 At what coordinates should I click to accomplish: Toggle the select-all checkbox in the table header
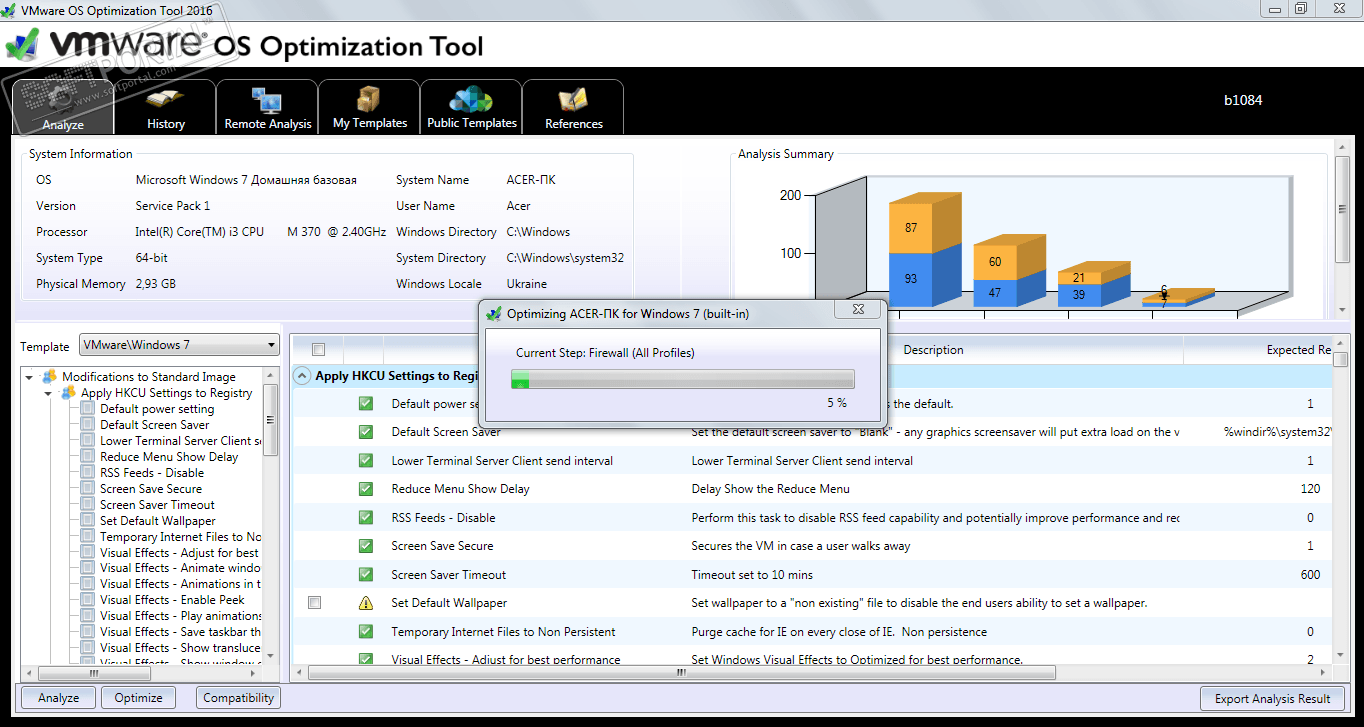319,350
